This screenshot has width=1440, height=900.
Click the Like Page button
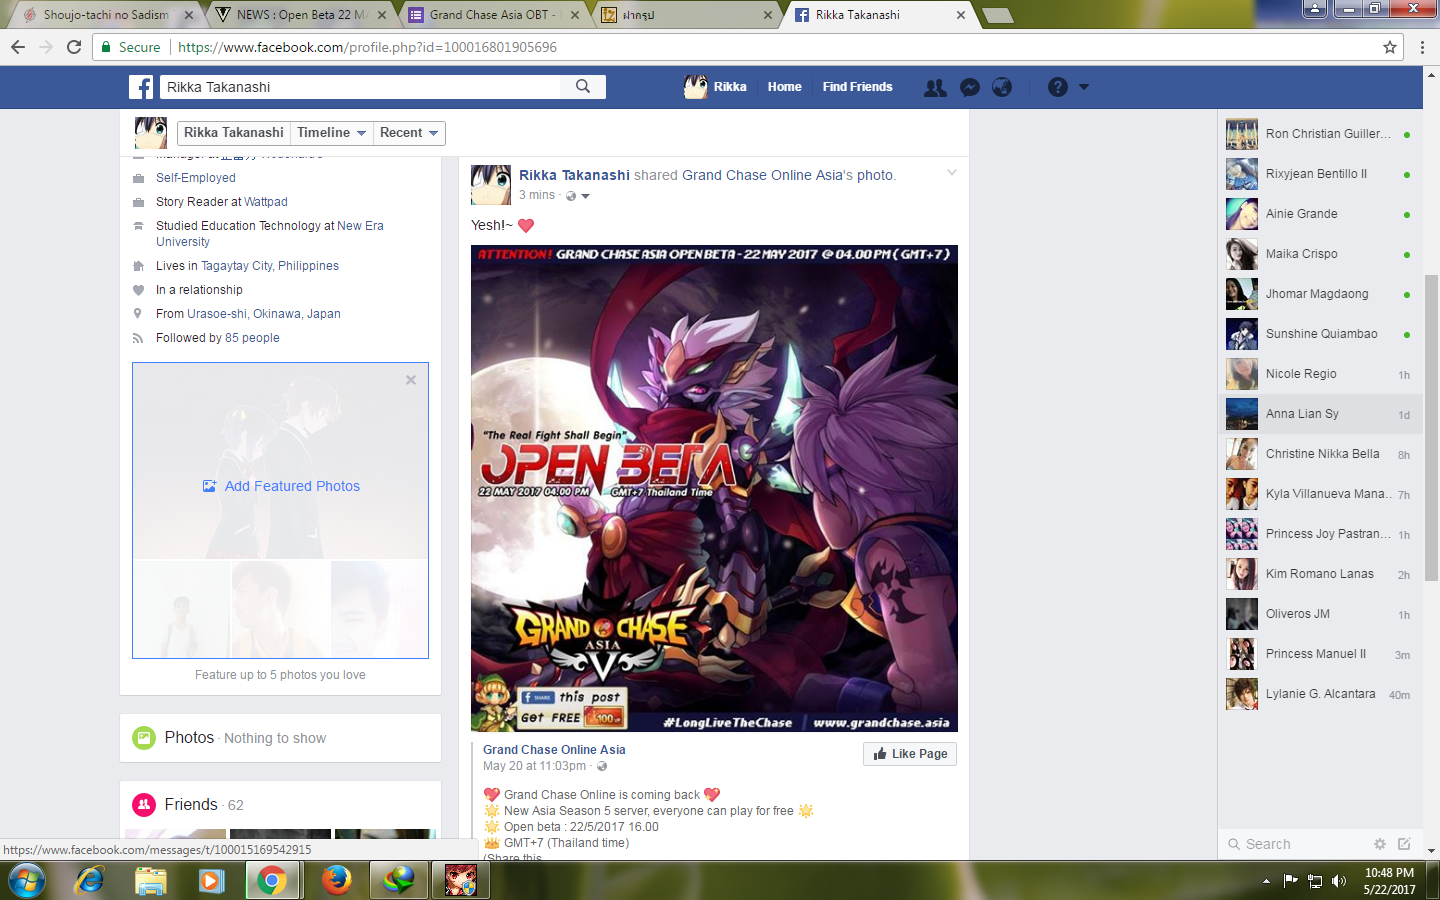coord(910,754)
